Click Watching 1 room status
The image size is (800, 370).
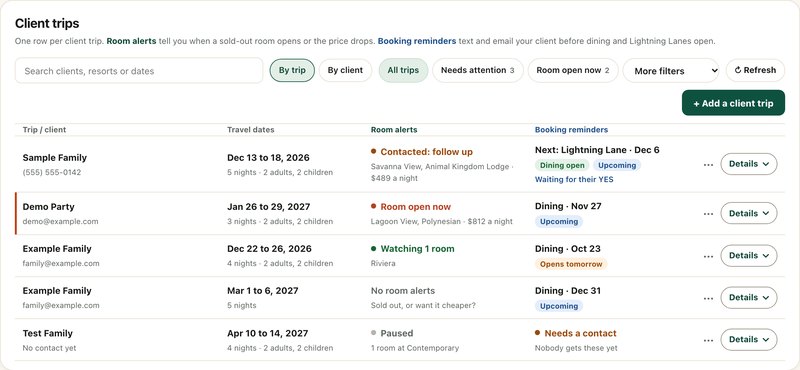pos(413,249)
